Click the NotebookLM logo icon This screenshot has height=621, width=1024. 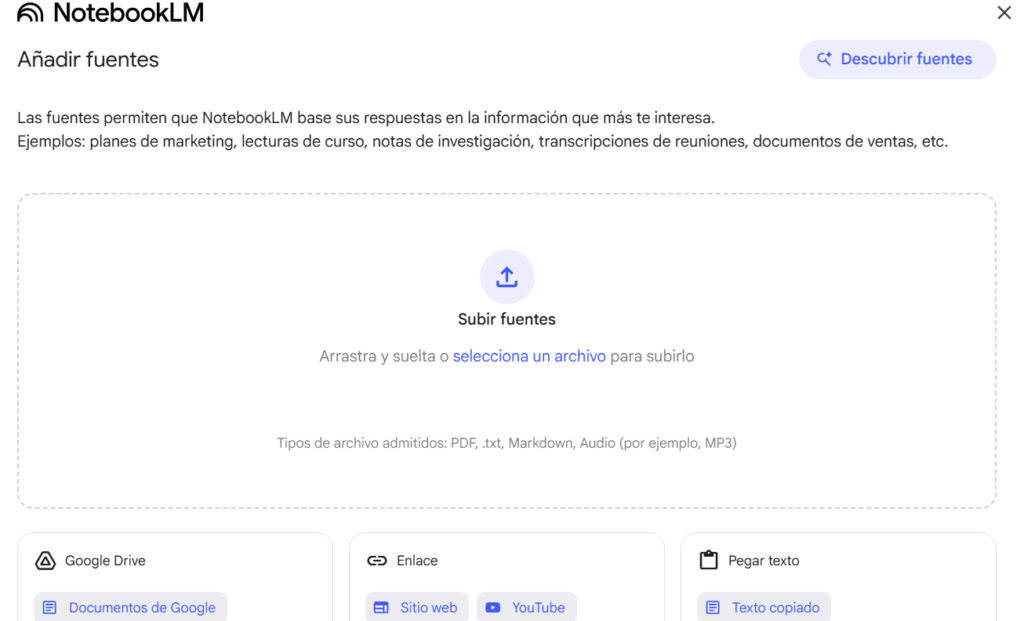30,12
